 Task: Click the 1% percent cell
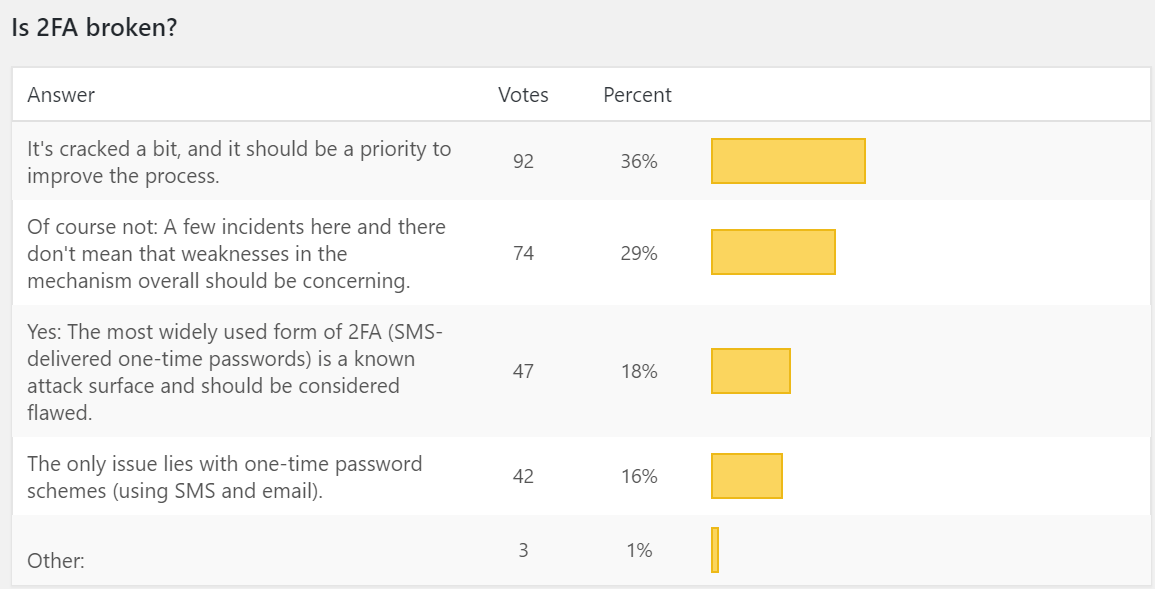coord(639,550)
